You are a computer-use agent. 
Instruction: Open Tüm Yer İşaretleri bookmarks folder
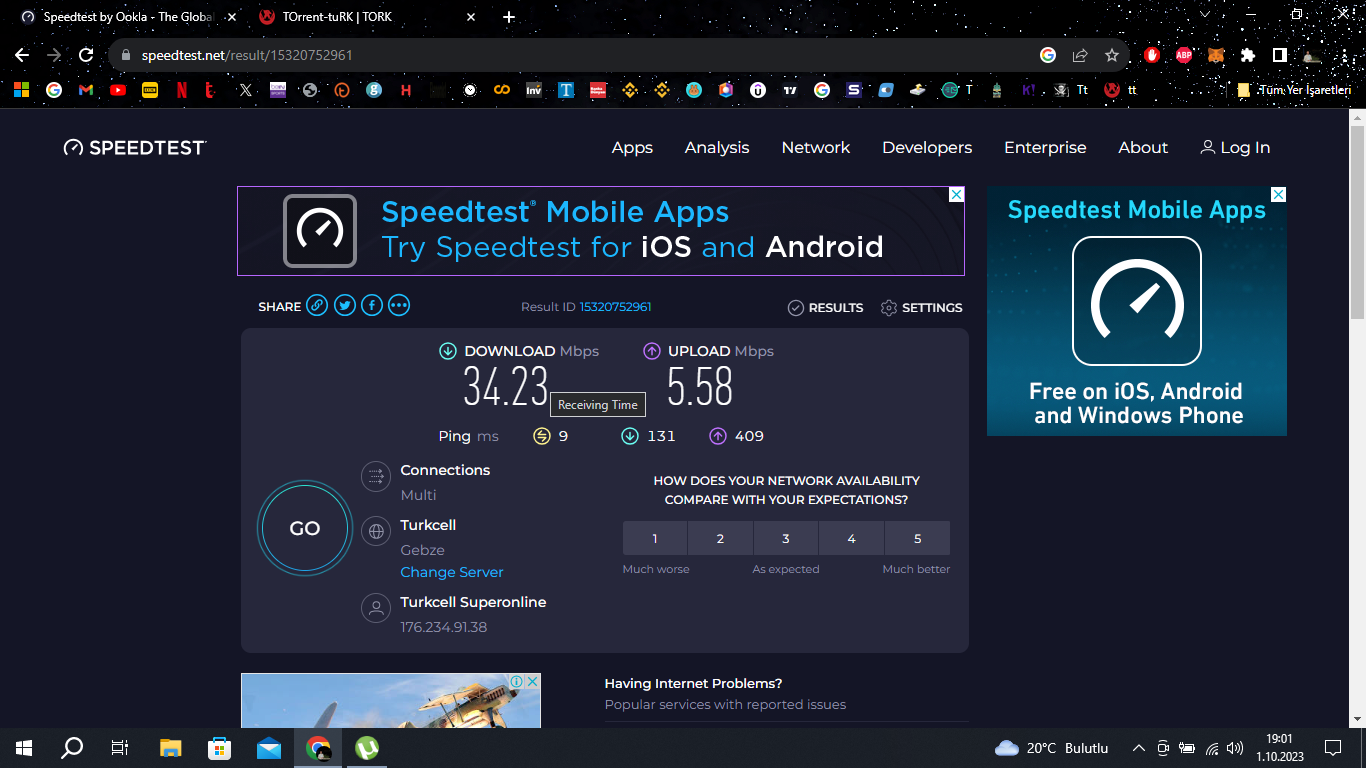click(x=1294, y=90)
